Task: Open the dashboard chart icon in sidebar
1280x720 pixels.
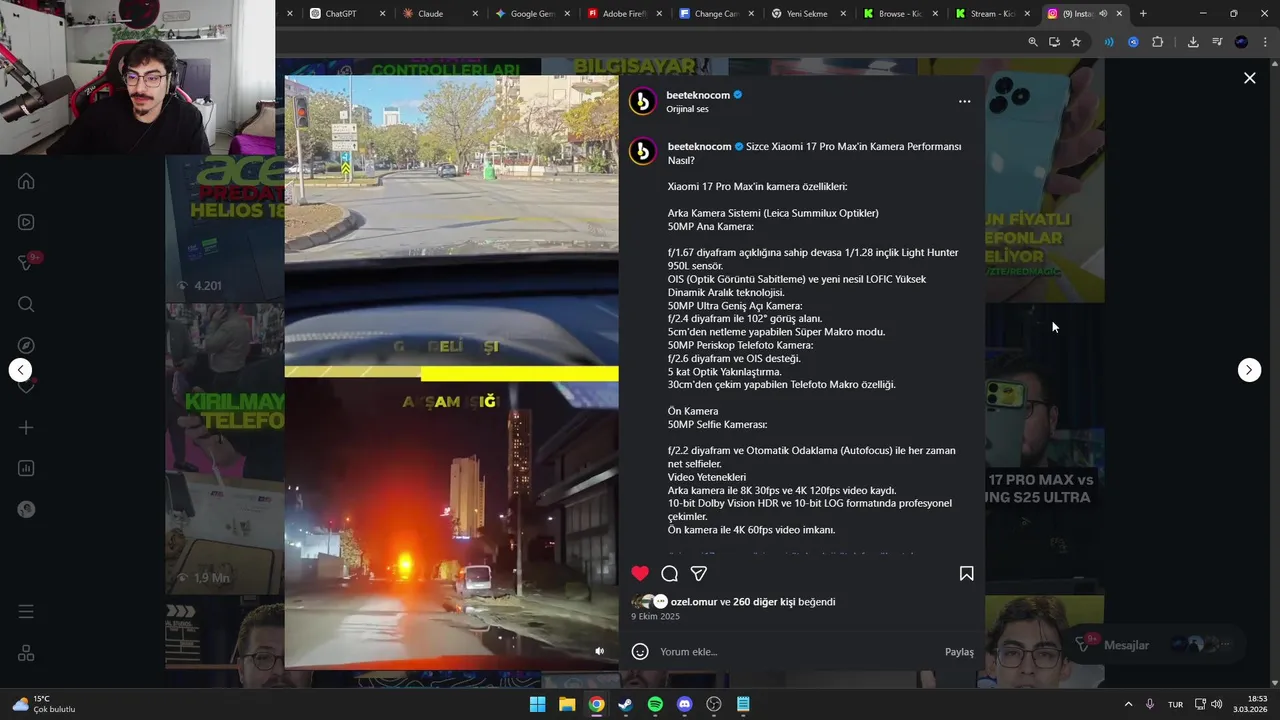Action: pyautogui.click(x=26, y=468)
